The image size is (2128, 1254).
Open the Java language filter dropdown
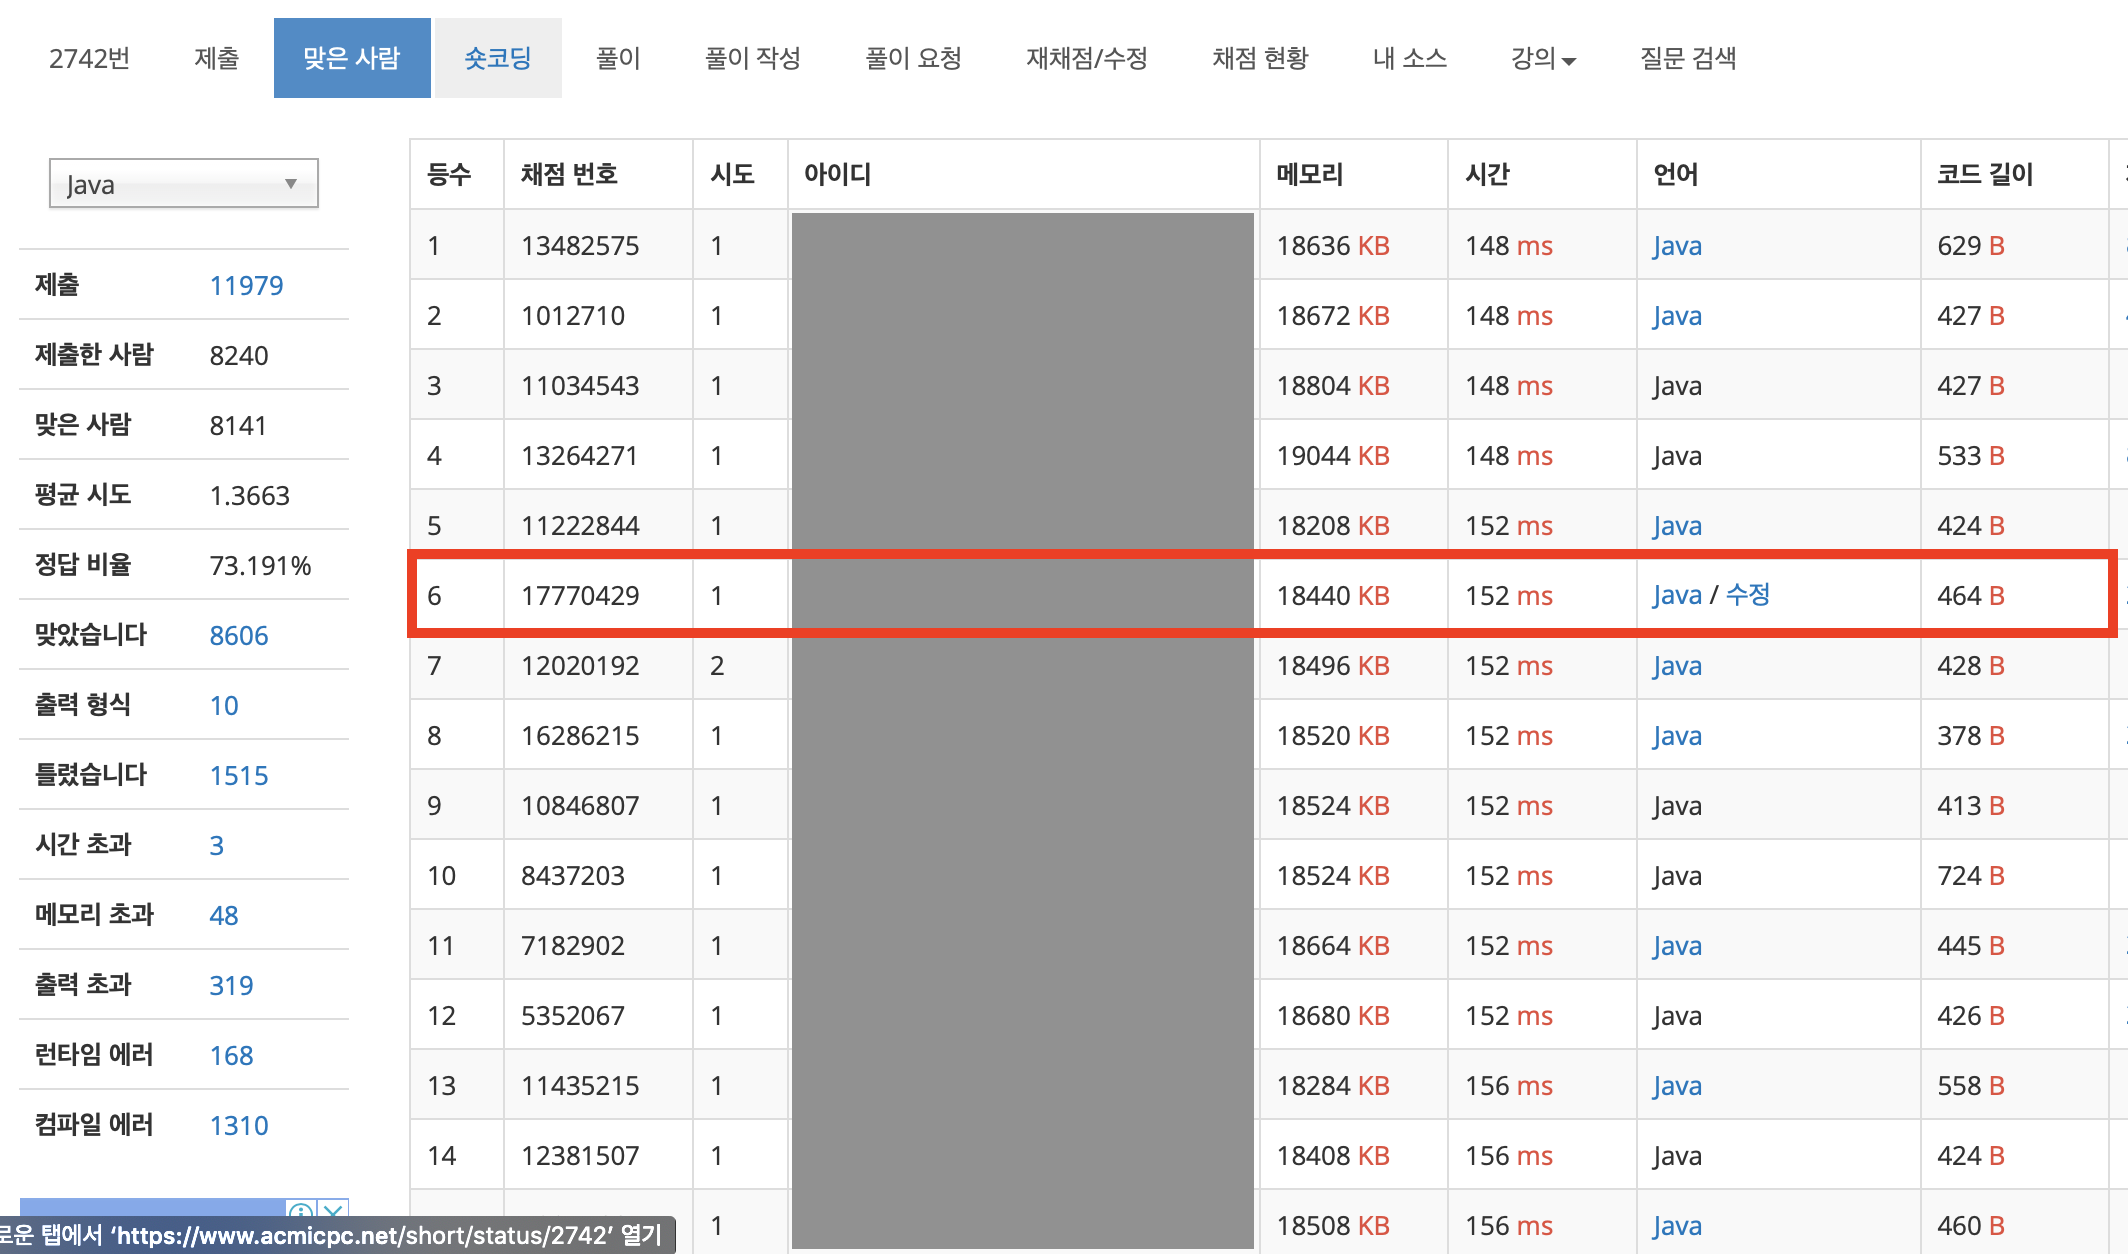tap(184, 184)
